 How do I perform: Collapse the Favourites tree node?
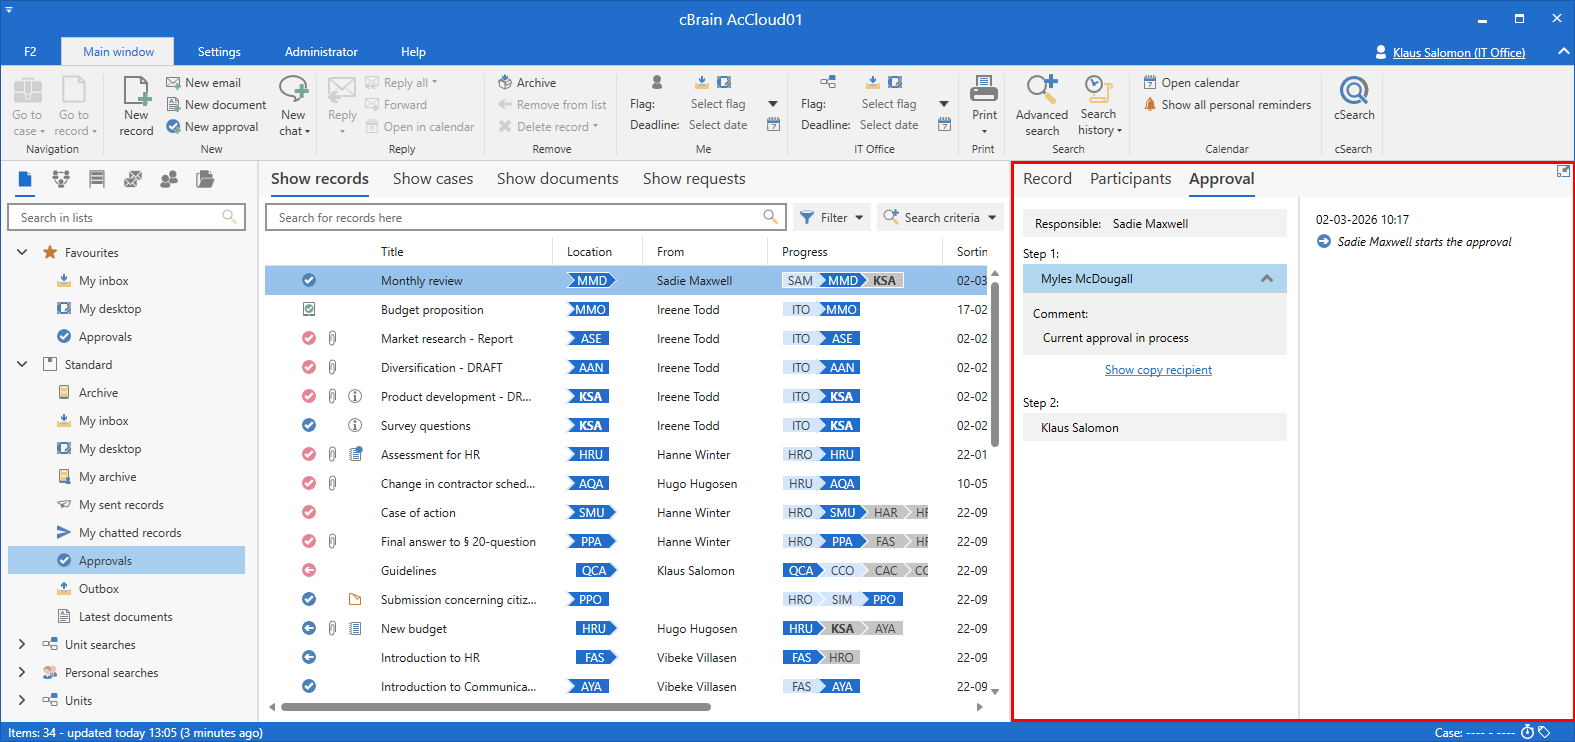tap(22, 253)
